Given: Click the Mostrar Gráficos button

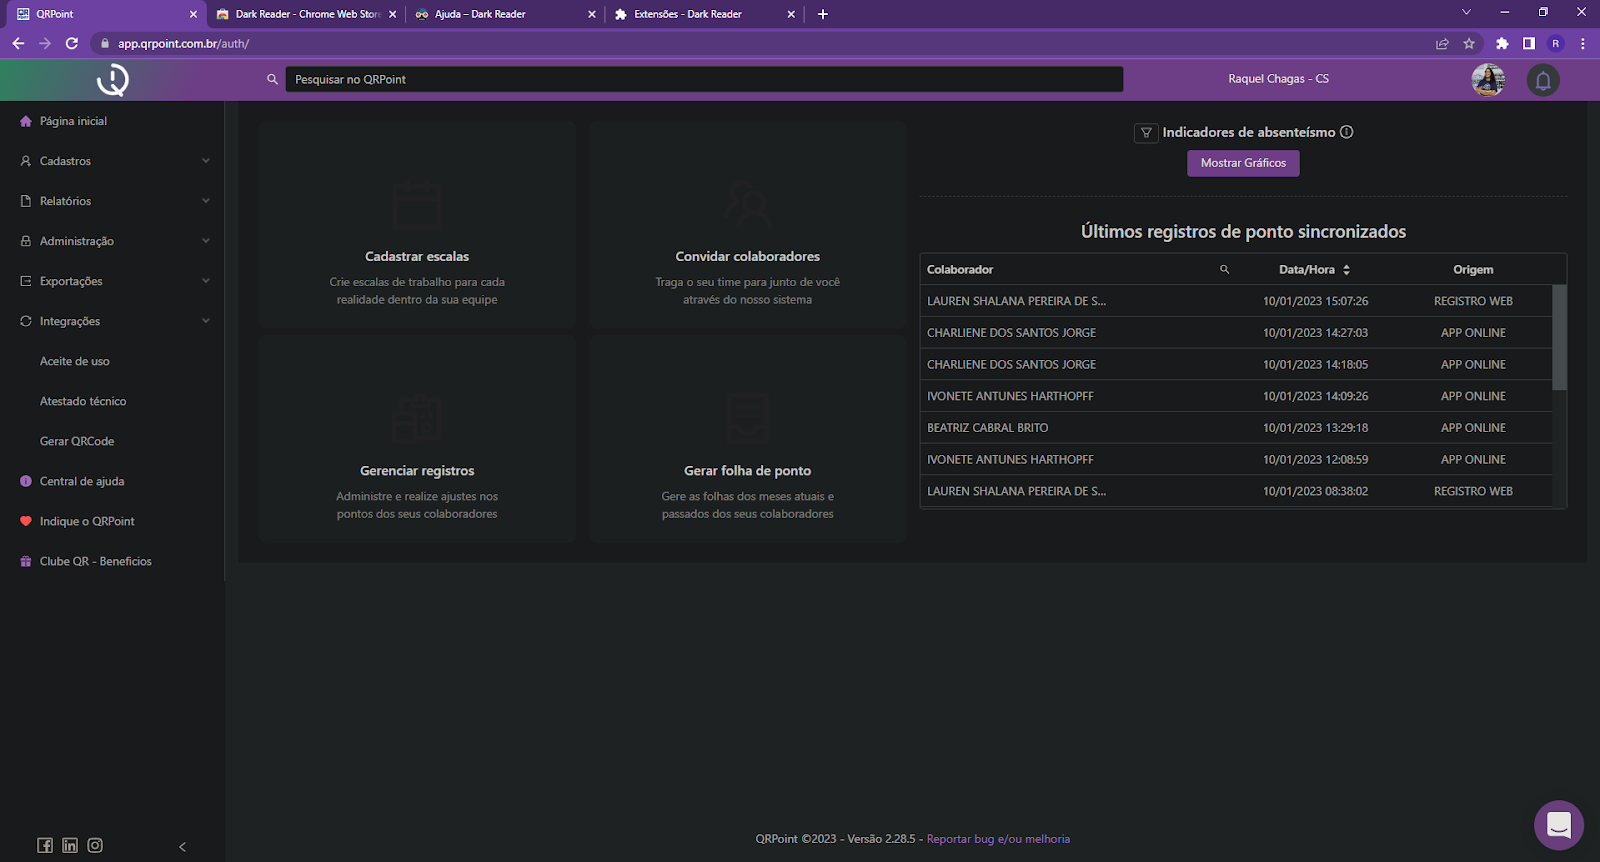Looking at the screenshot, I should point(1243,163).
